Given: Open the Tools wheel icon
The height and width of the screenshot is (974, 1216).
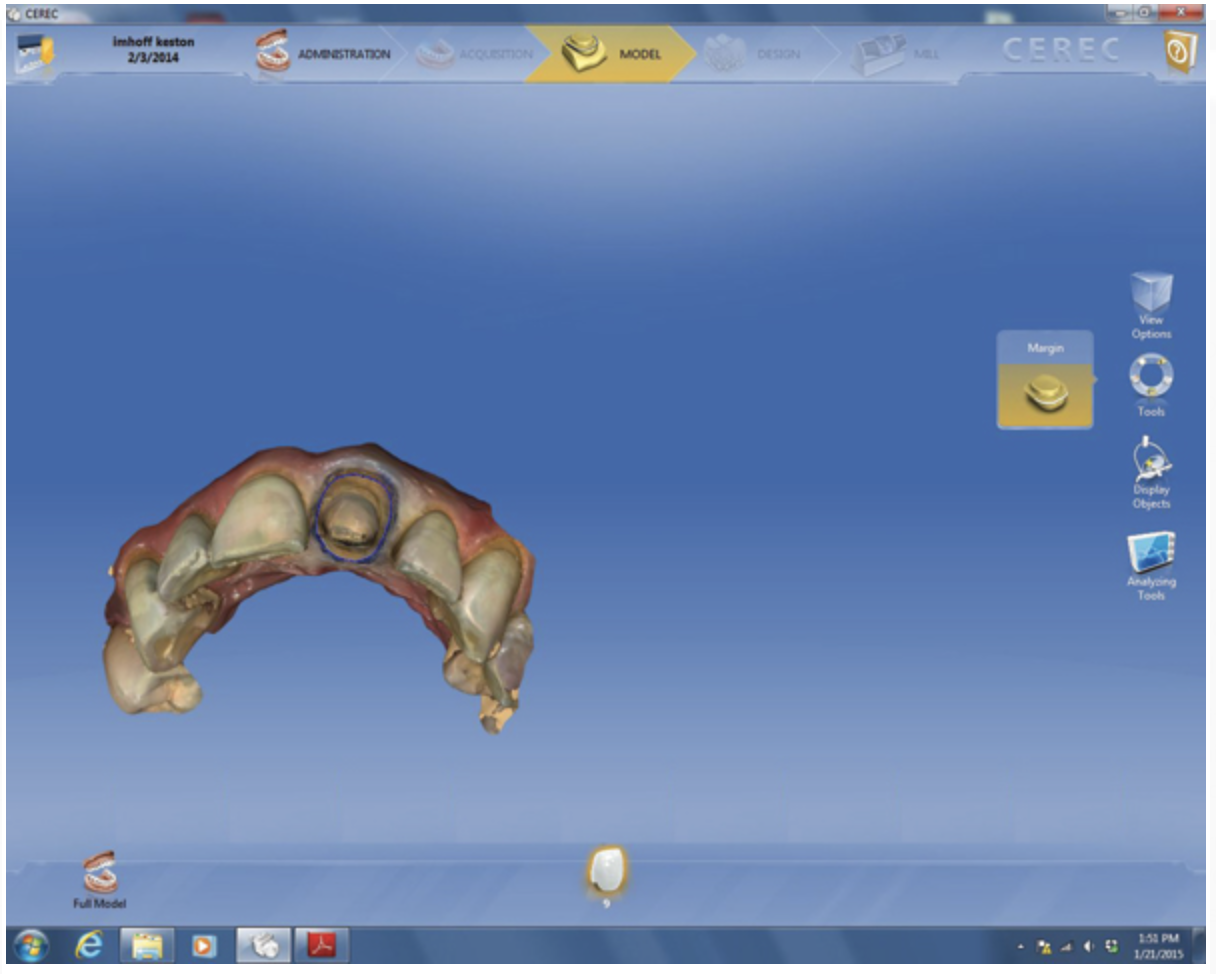Looking at the screenshot, I should pos(1150,378).
